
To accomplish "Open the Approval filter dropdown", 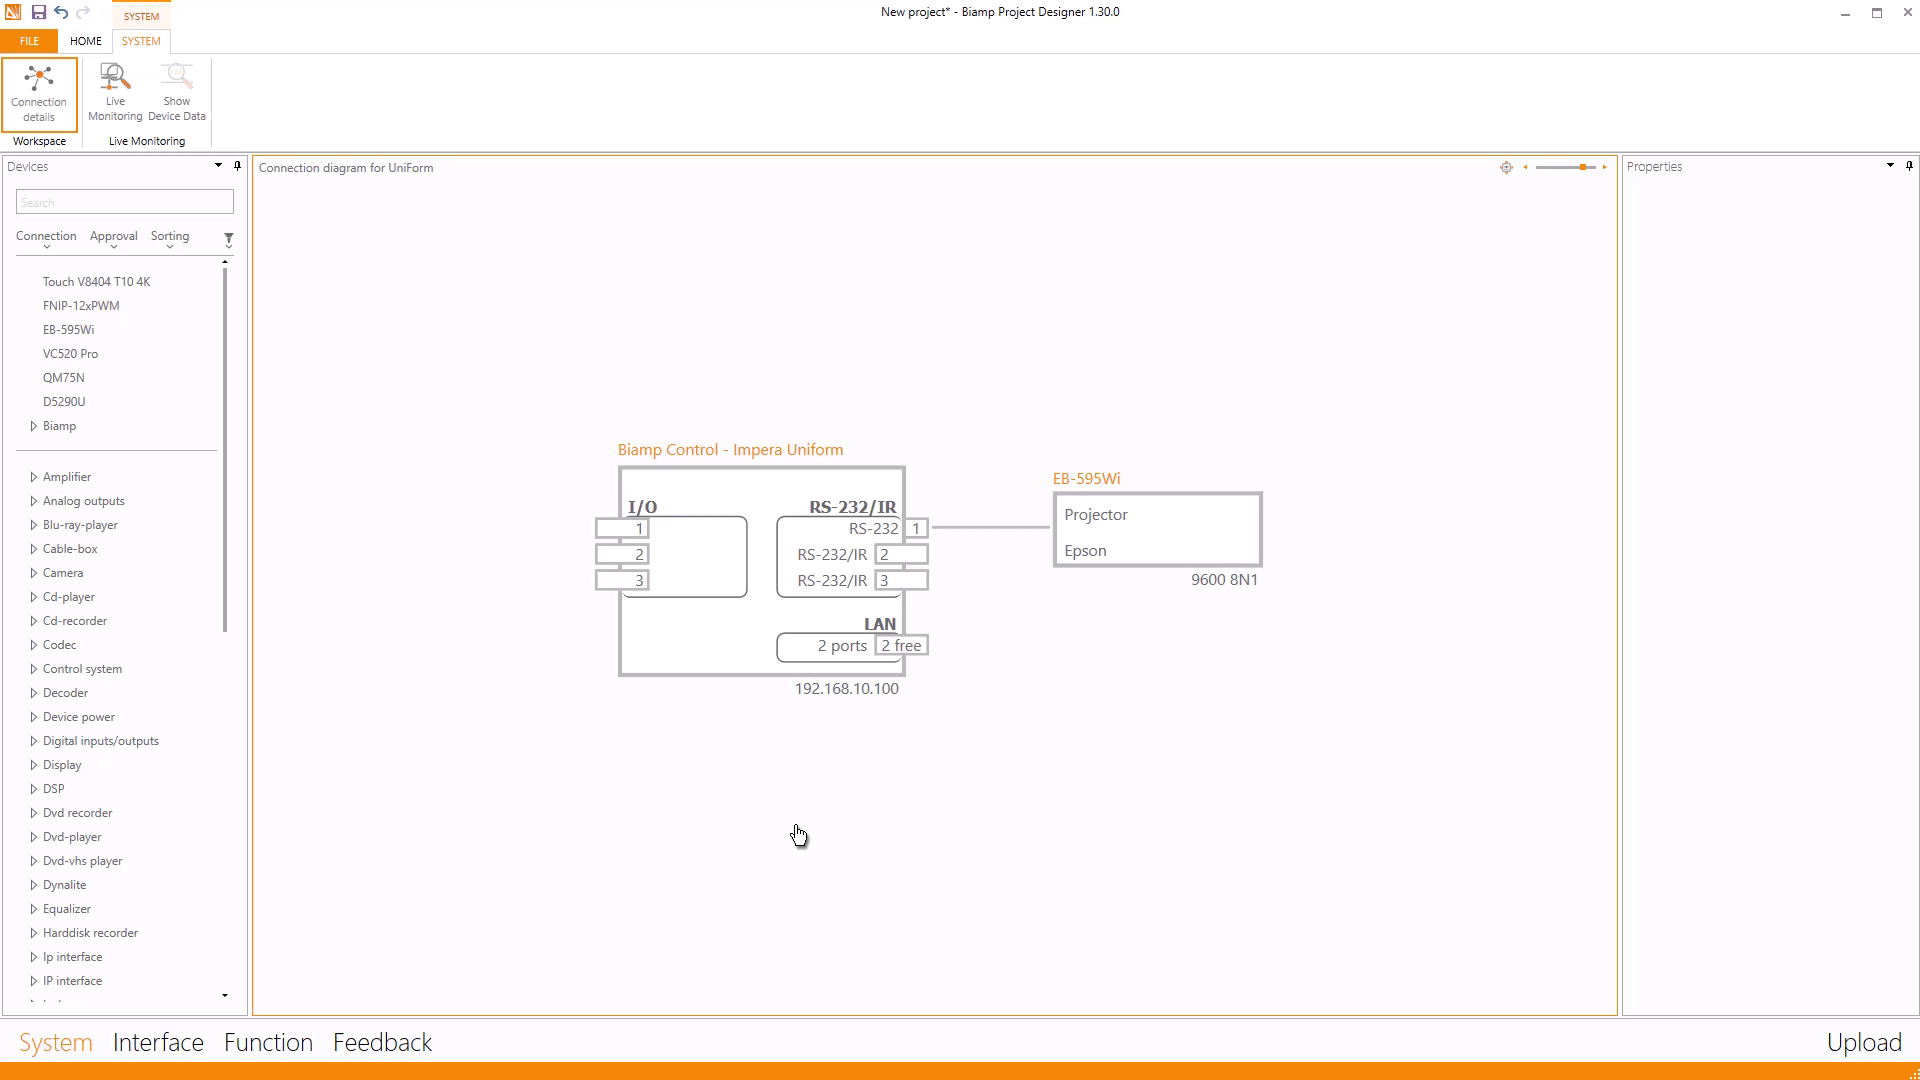I will tap(113, 238).
